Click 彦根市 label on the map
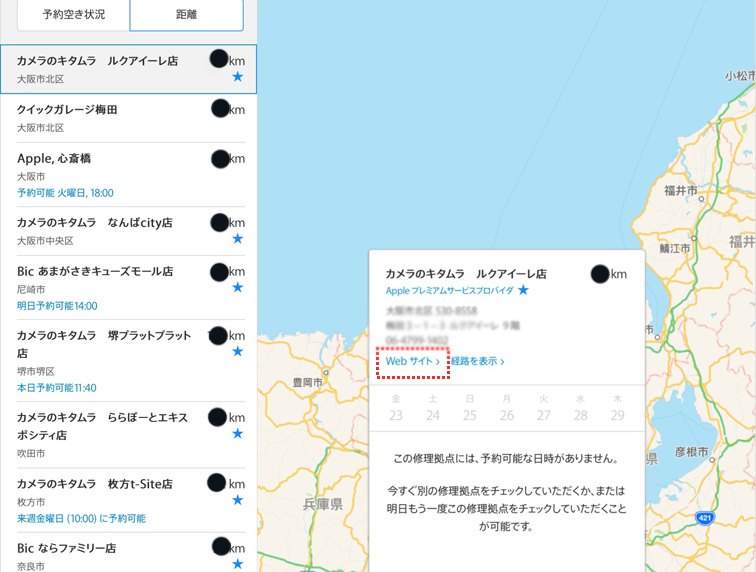 [x=691, y=452]
